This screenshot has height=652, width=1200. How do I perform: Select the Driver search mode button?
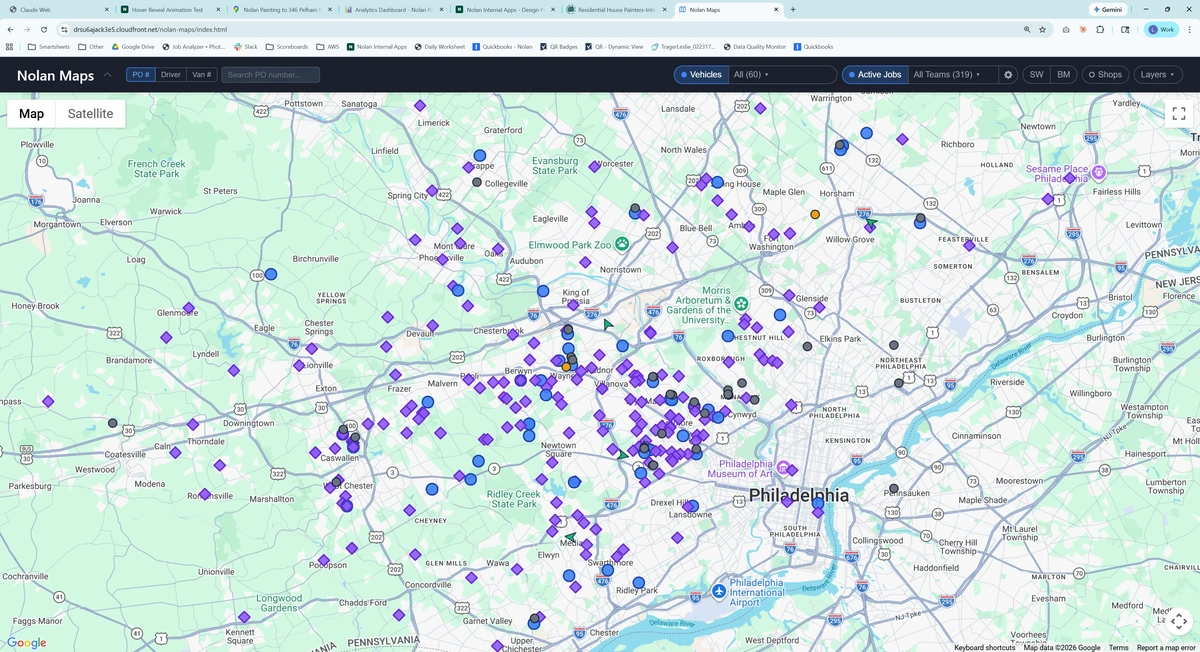pos(171,75)
